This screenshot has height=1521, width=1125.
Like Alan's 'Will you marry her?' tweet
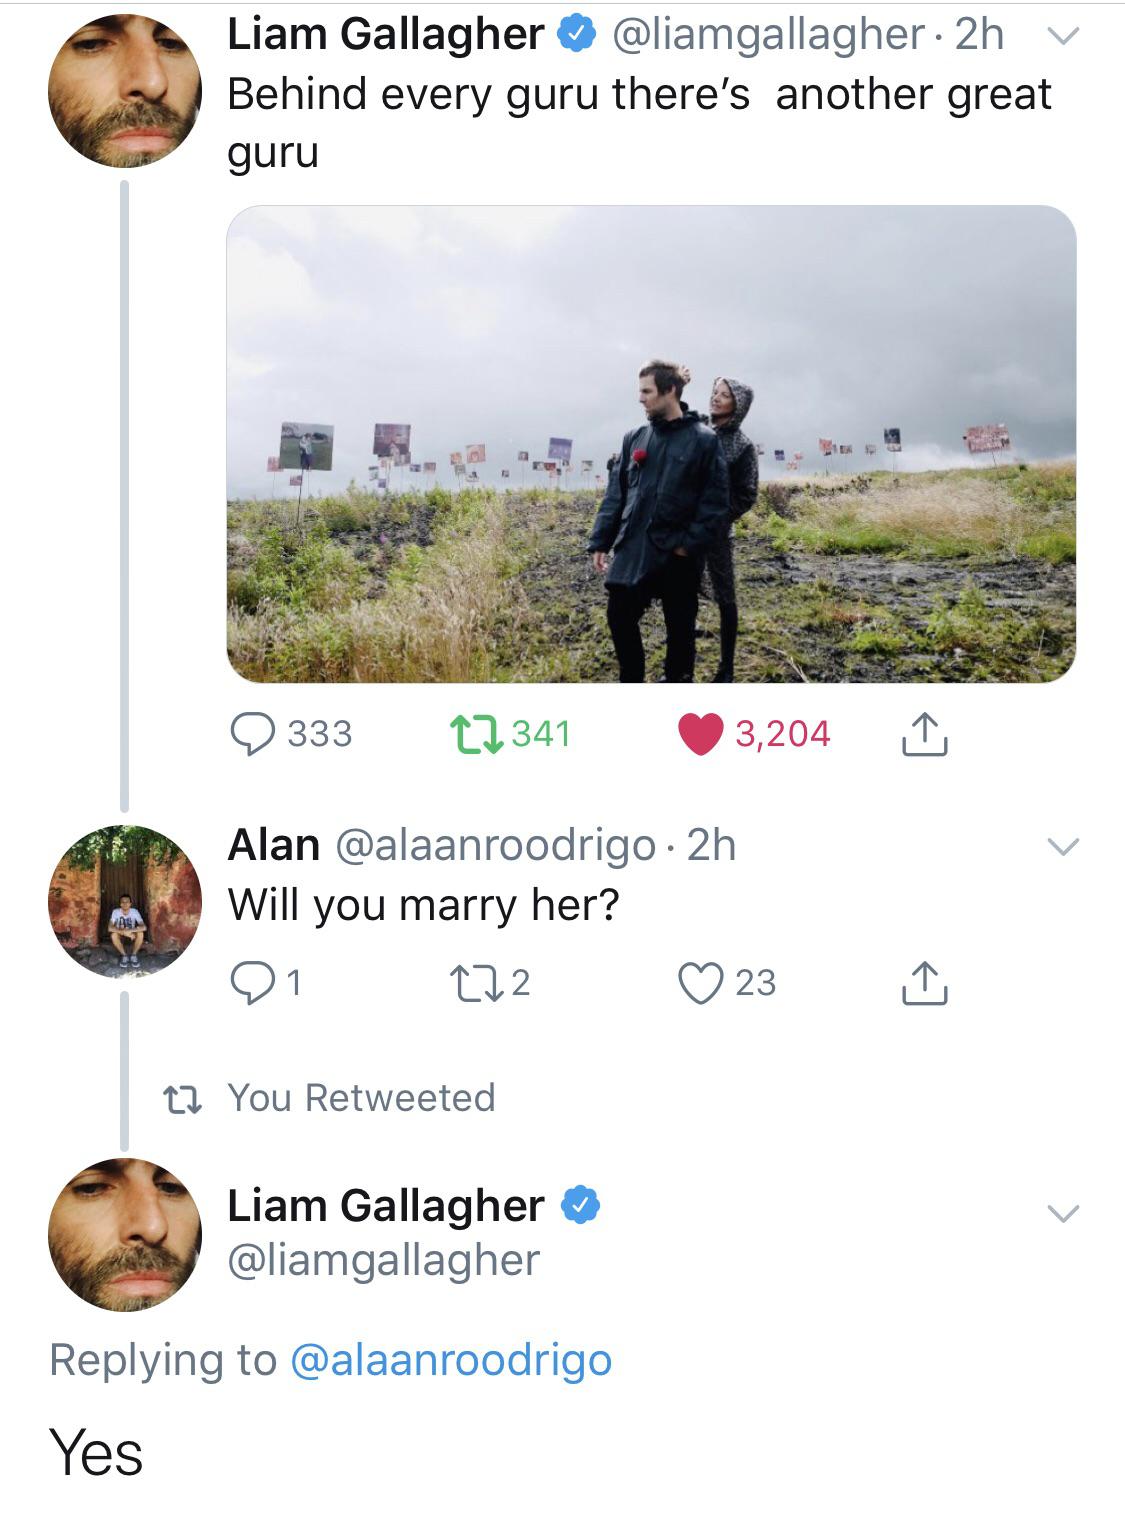pyautogui.click(x=701, y=982)
